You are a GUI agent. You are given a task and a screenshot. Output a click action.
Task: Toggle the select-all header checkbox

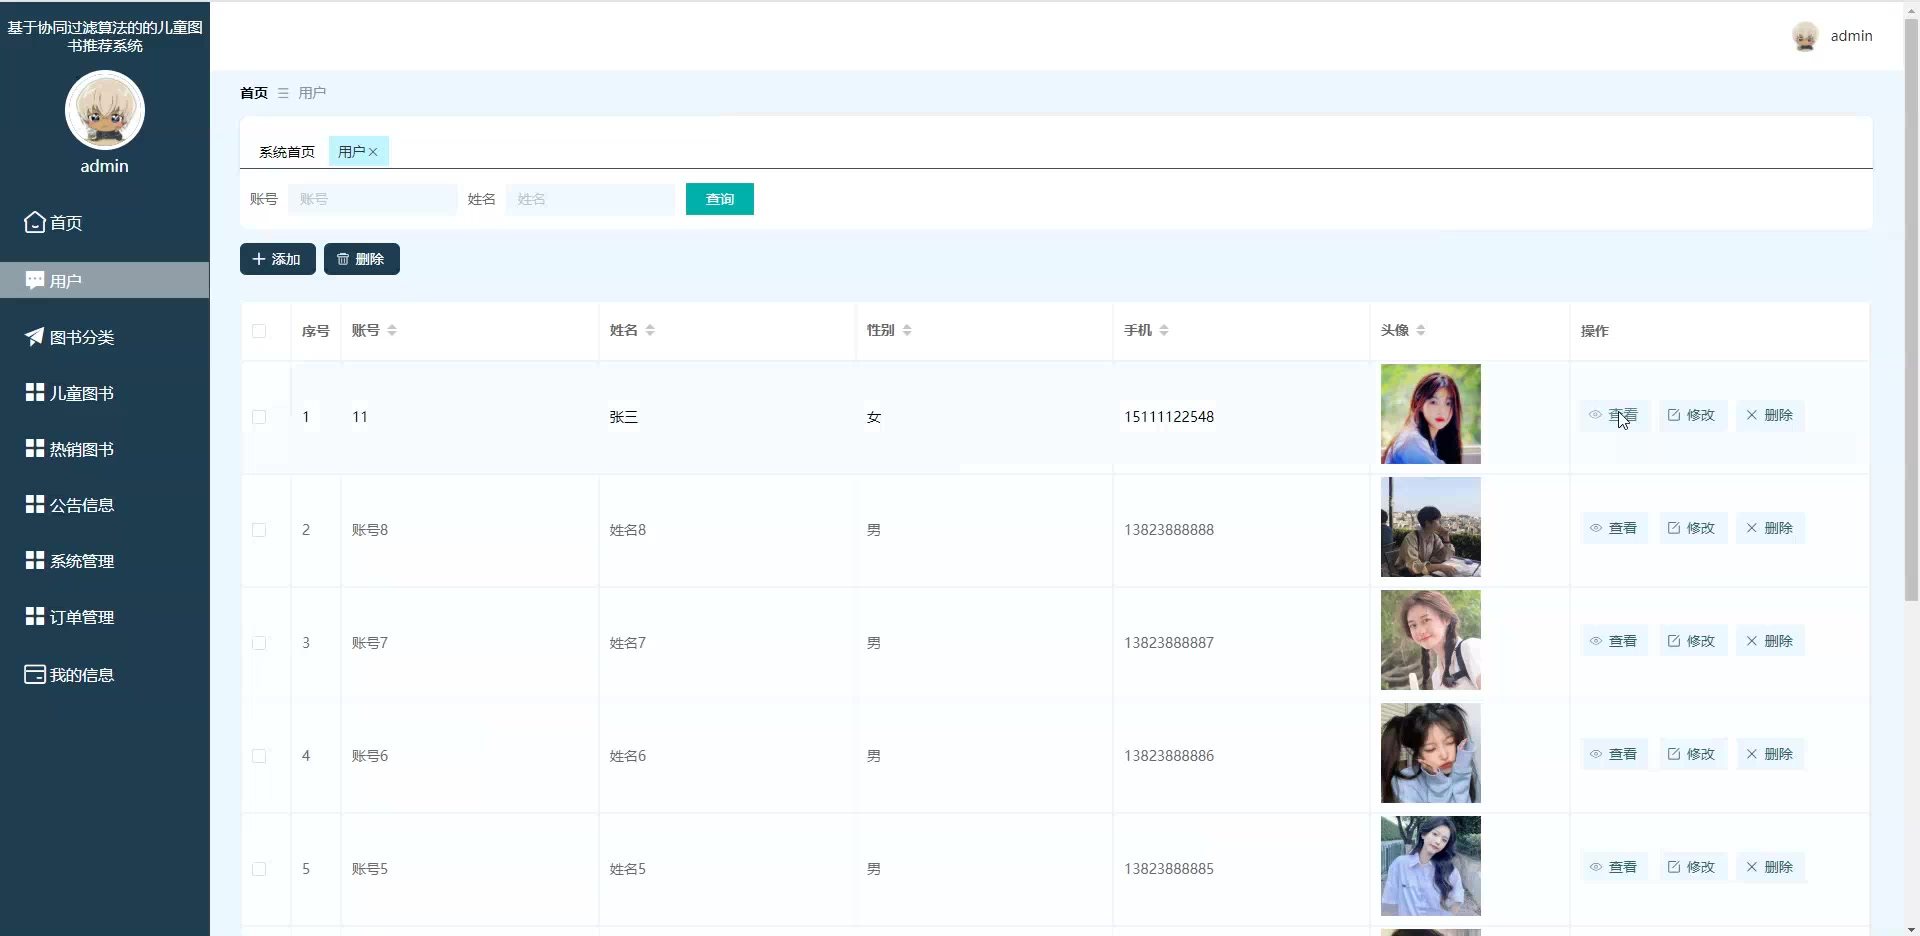tap(259, 331)
